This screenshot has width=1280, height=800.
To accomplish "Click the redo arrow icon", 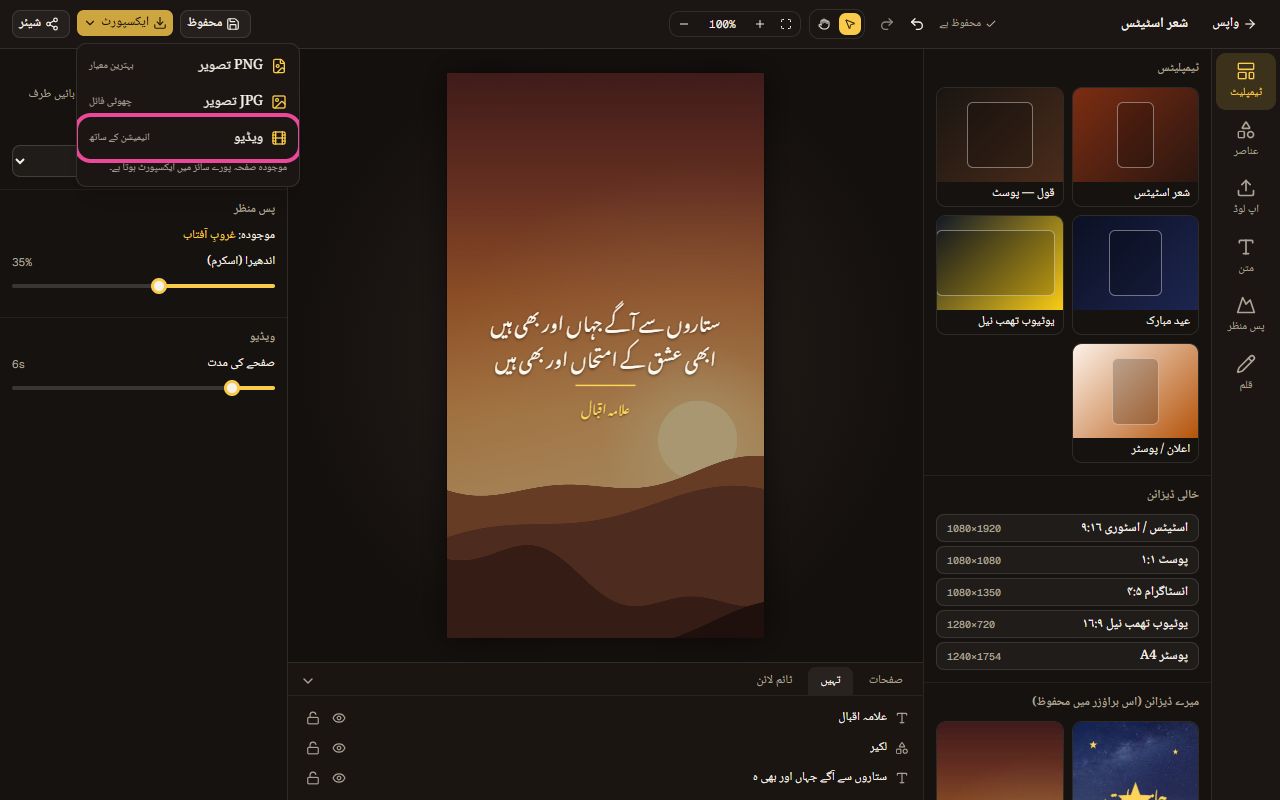I will point(886,24).
